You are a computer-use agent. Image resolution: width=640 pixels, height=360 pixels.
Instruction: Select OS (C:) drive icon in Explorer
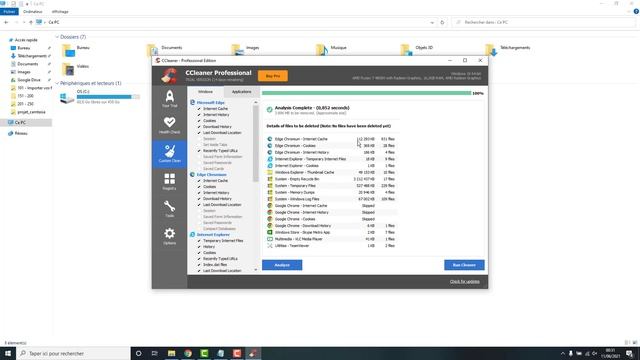(x=67, y=98)
